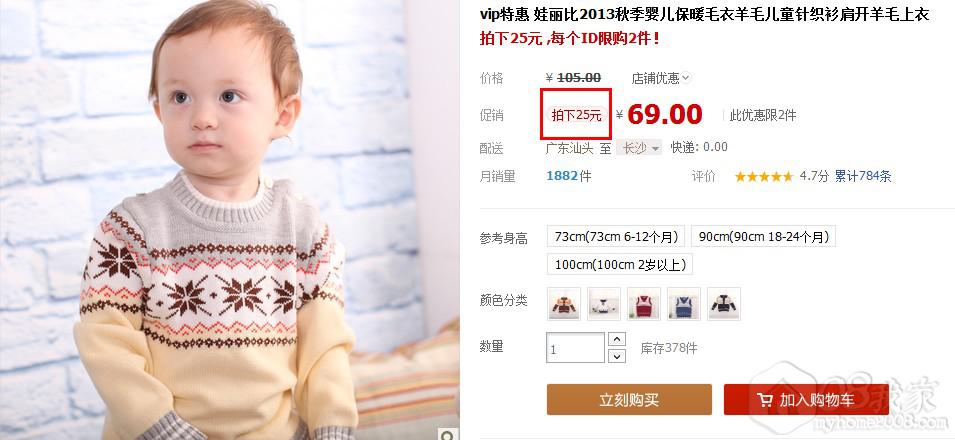Open the 累计784条 reviews link
Screen dimensions: 955x440
[862, 177]
